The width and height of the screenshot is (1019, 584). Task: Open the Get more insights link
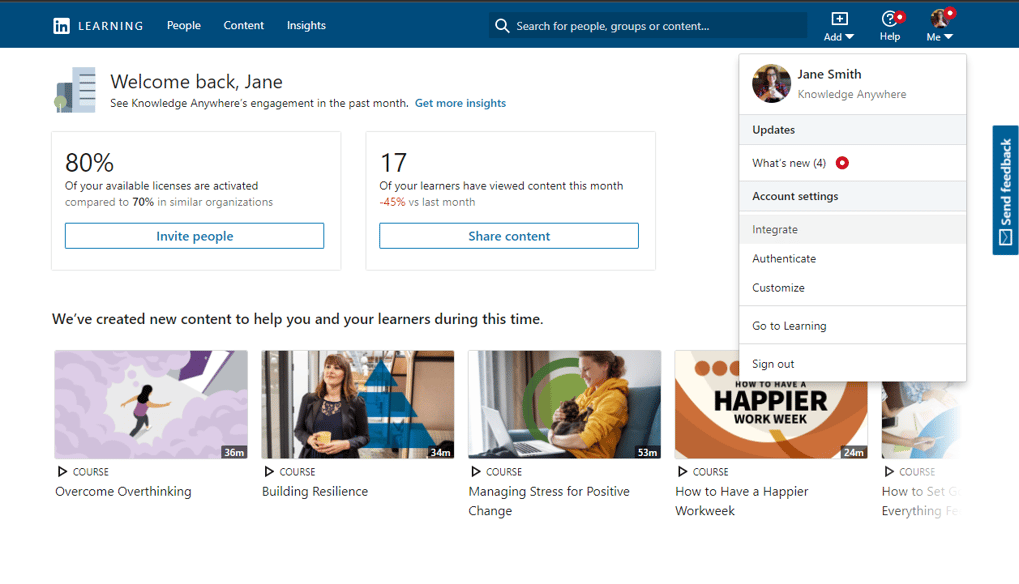(460, 103)
